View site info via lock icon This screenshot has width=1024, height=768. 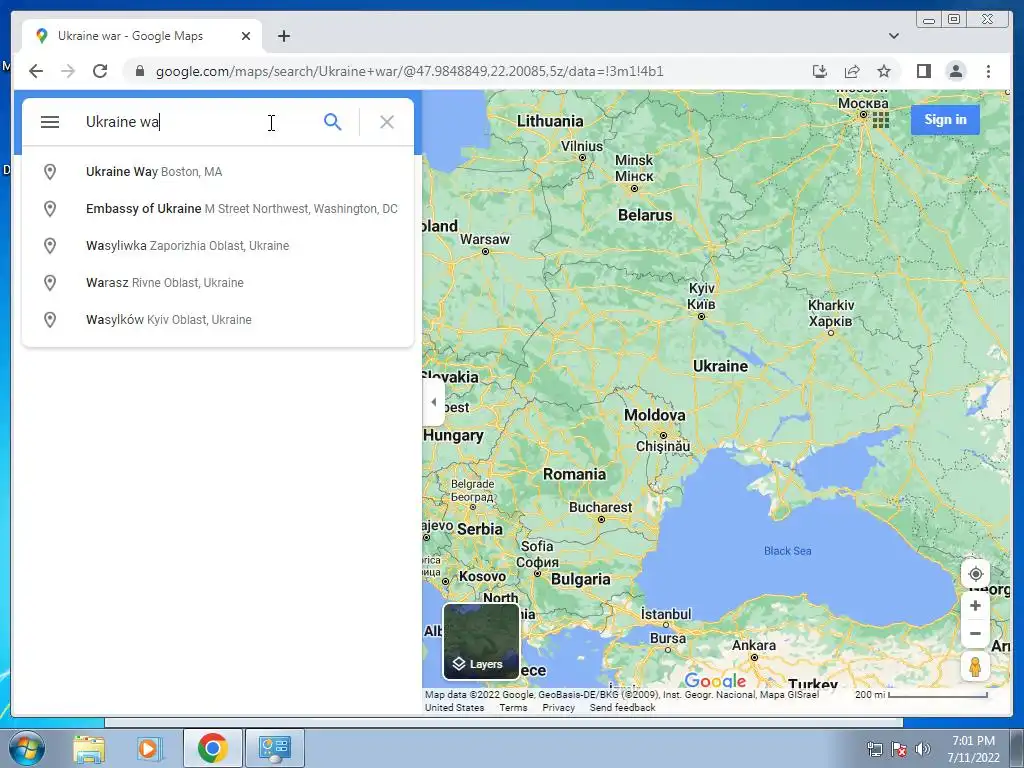coord(140,71)
